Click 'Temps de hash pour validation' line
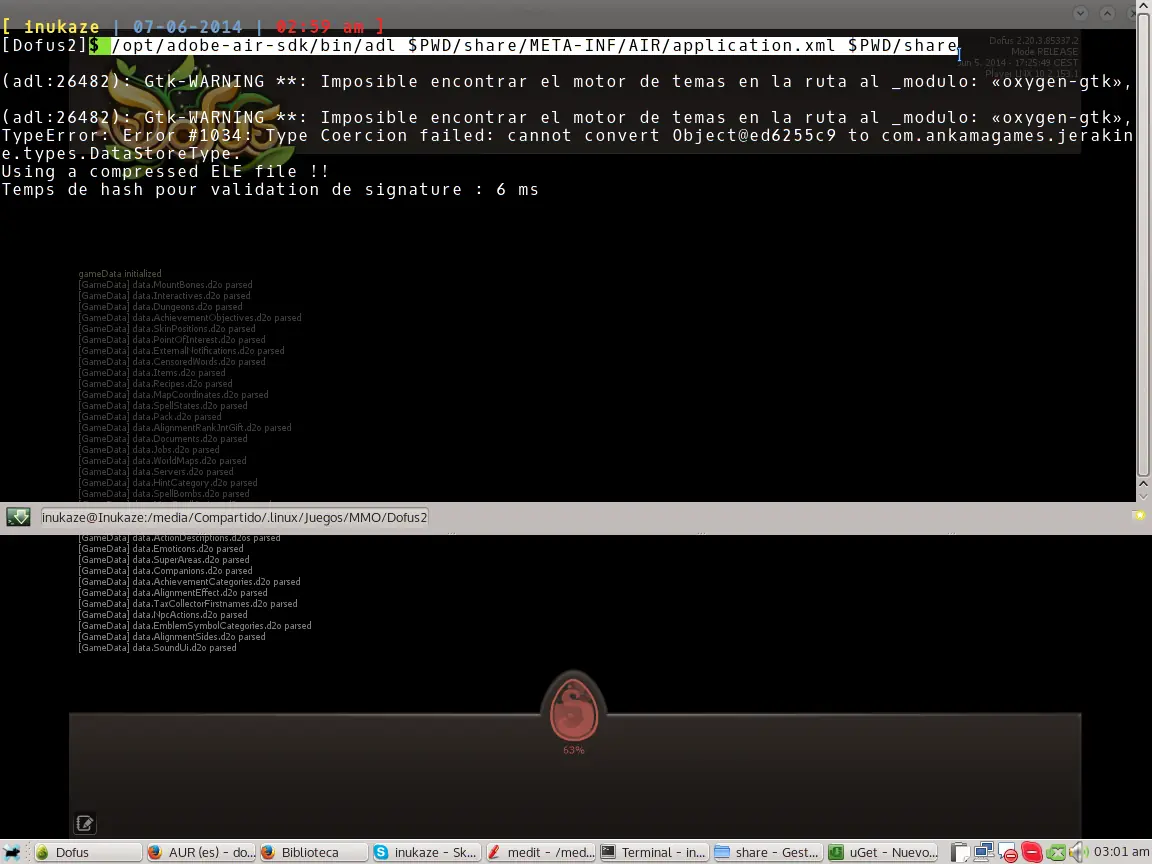This screenshot has height=864, width=1152. coord(270,190)
